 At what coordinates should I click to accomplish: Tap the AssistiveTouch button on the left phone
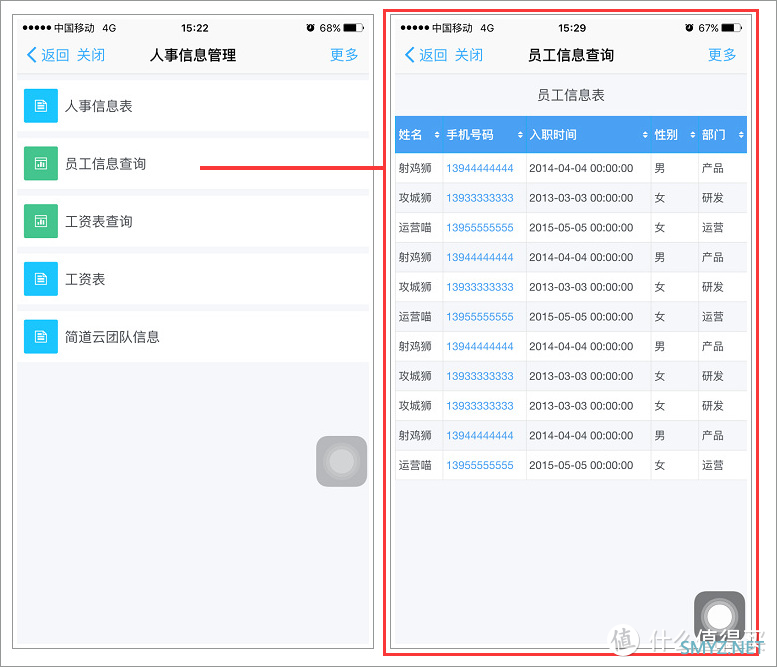[341, 461]
